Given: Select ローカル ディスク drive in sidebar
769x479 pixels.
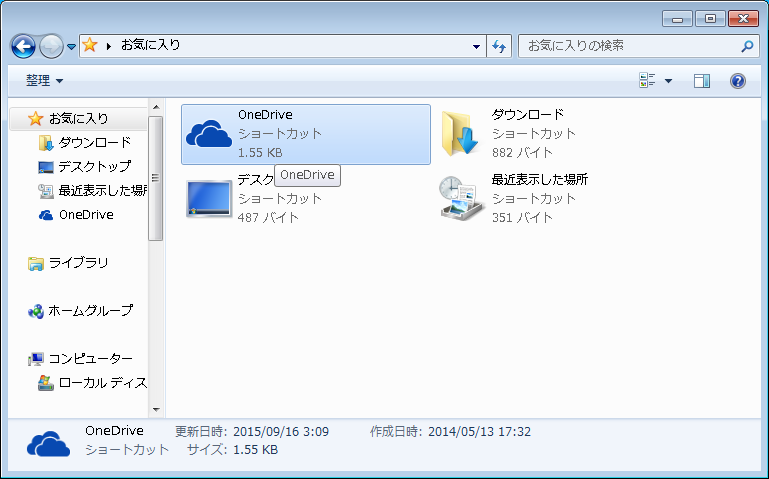Looking at the screenshot, I should coord(92,383).
